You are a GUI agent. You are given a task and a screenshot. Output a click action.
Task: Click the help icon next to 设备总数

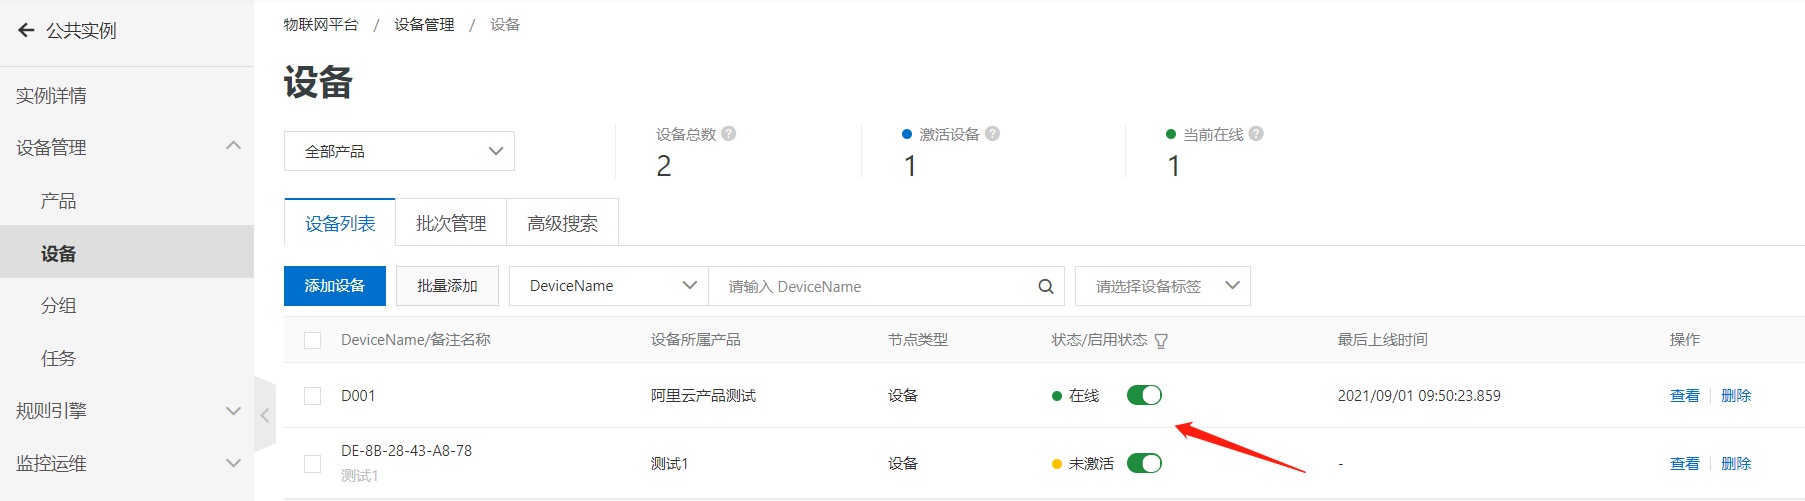tap(729, 133)
